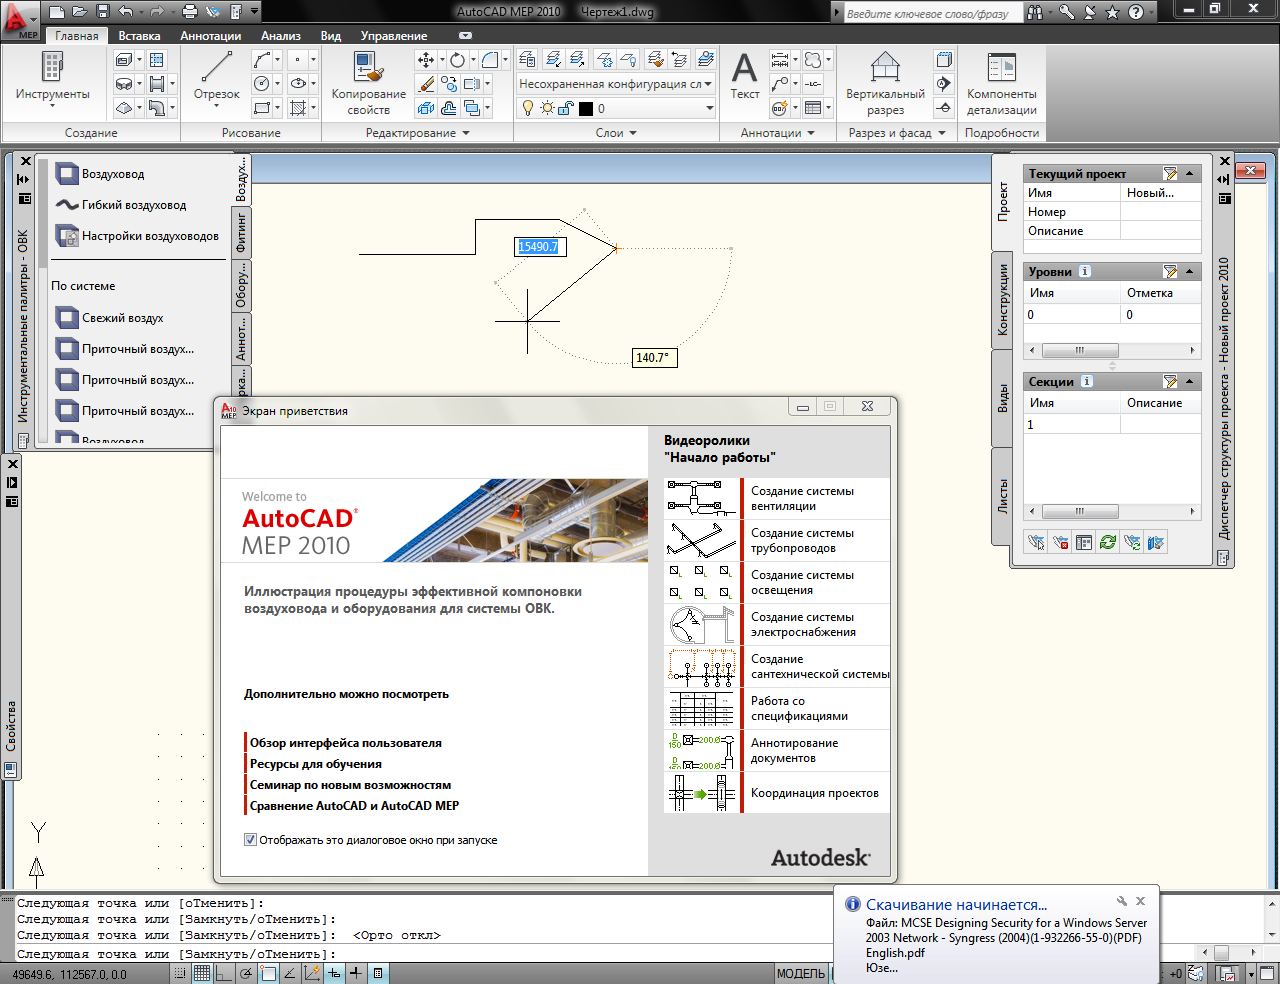Open the Вставка ribbon tab

[139, 36]
